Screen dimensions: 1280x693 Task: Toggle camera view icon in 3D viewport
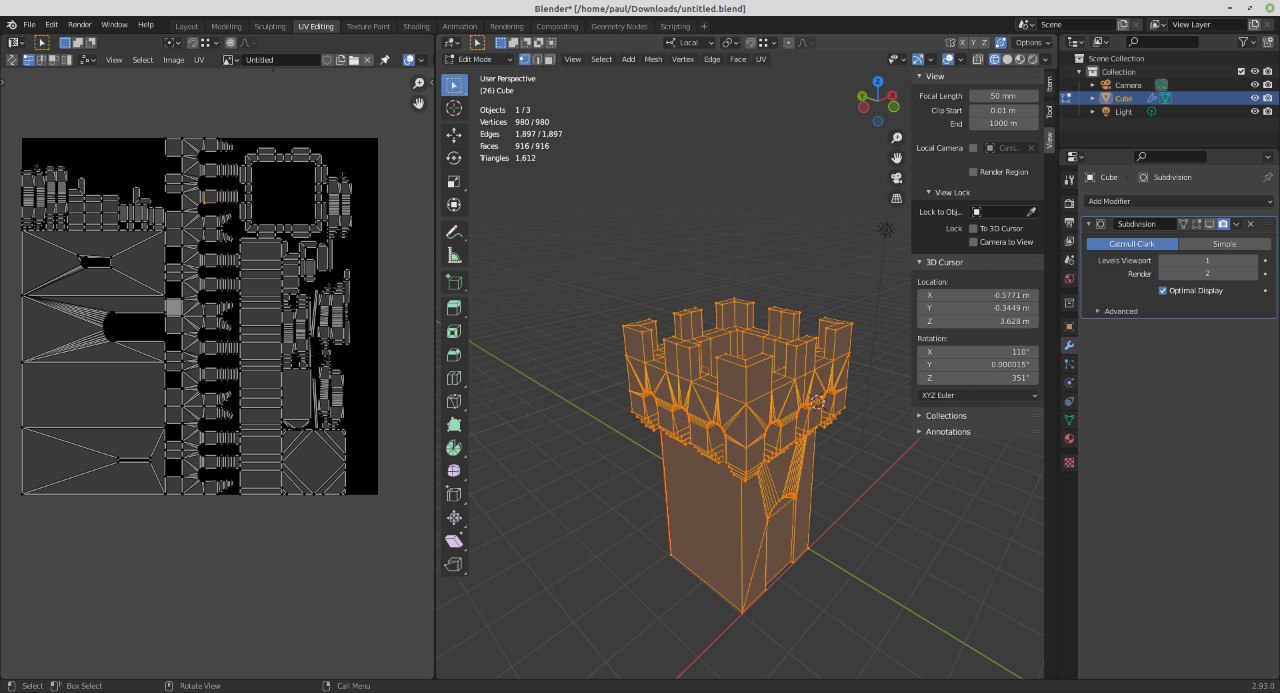pos(897,178)
